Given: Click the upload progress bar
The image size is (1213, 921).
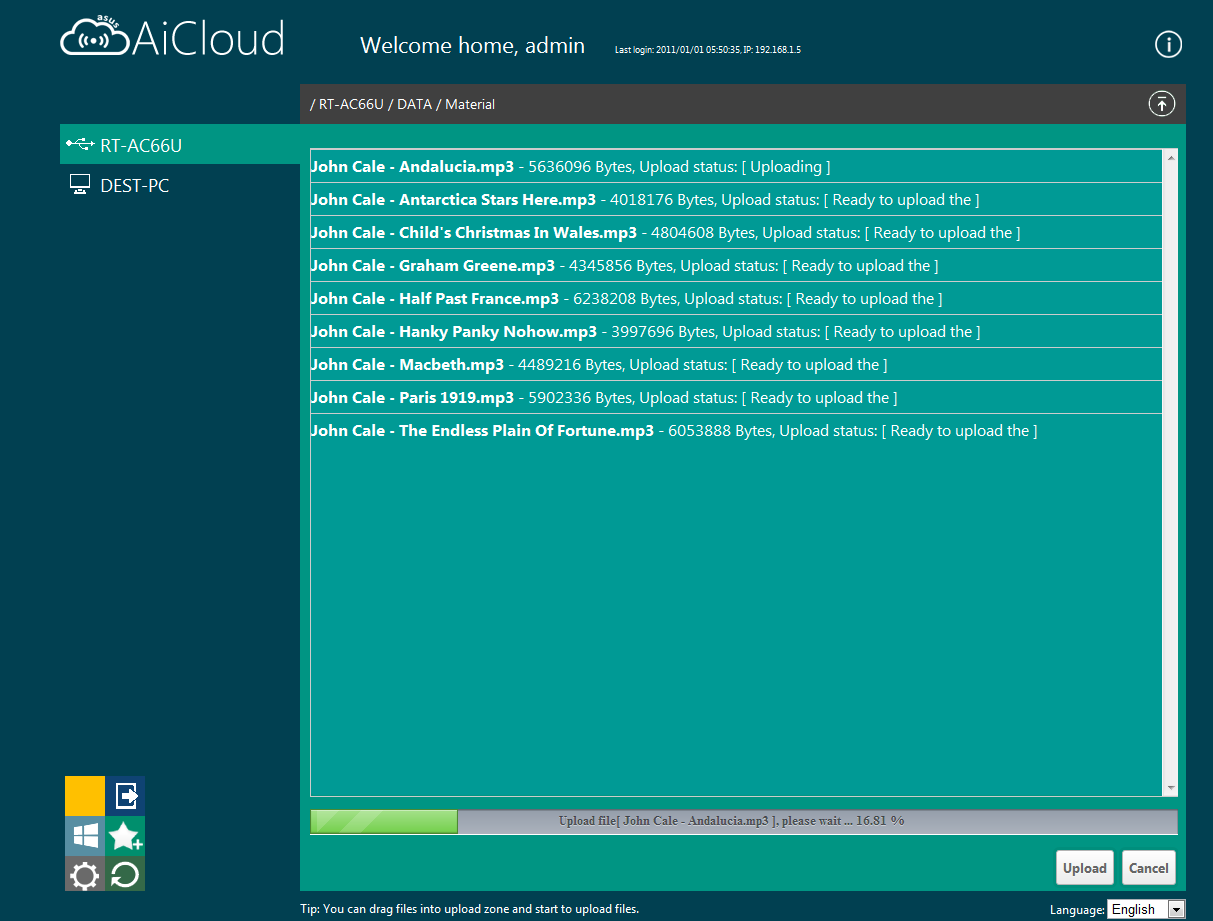Looking at the screenshot, I should pyautogui.click(x=744, y=821).
